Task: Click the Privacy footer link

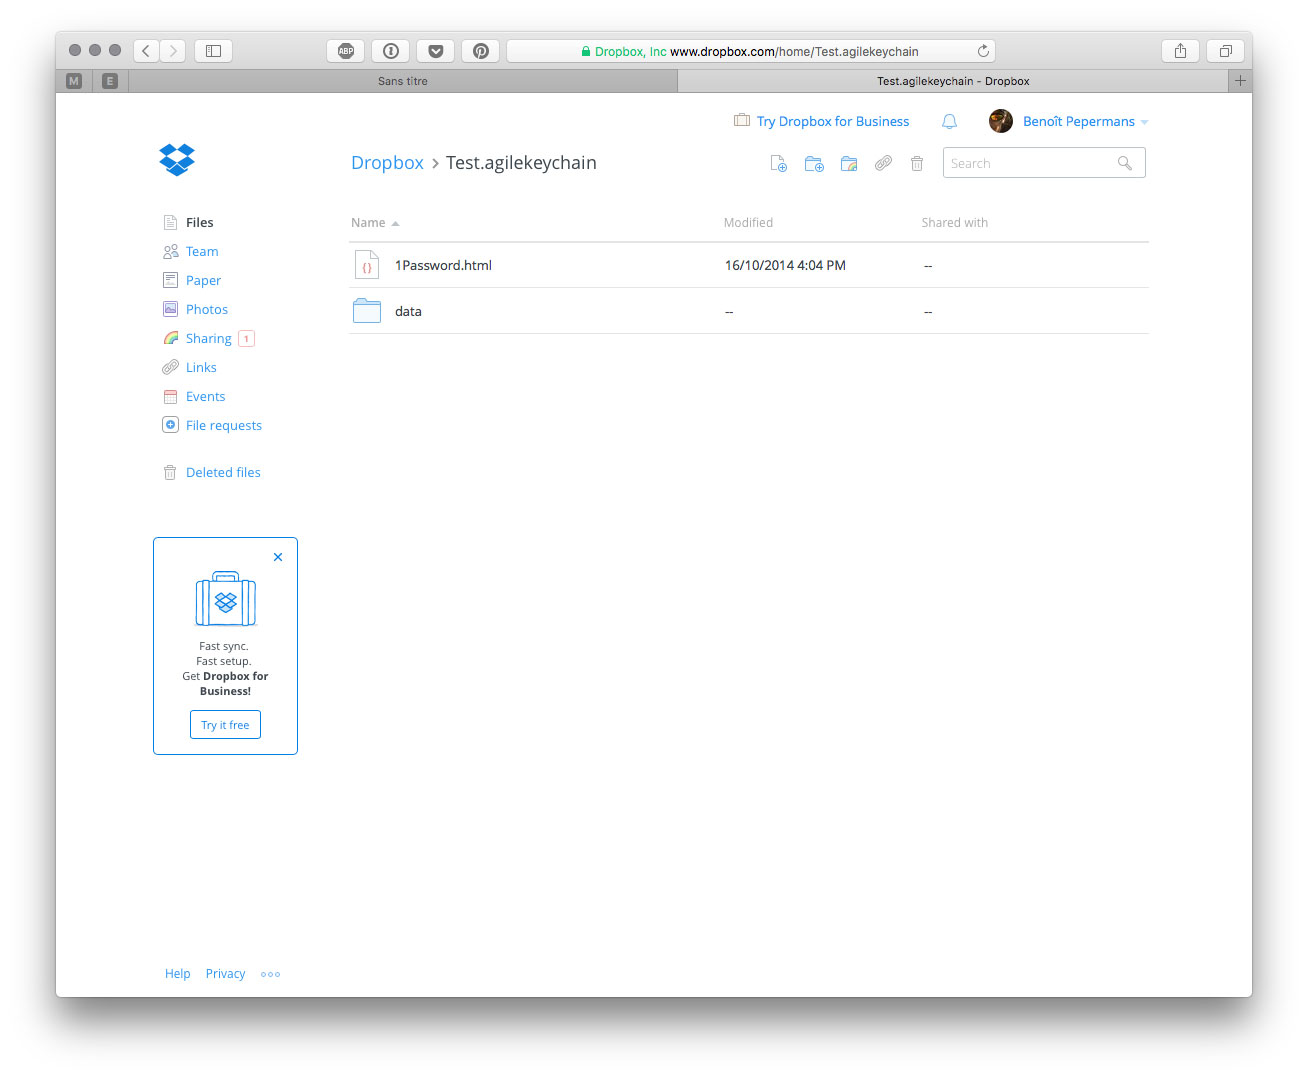Action: pos(225,973)
